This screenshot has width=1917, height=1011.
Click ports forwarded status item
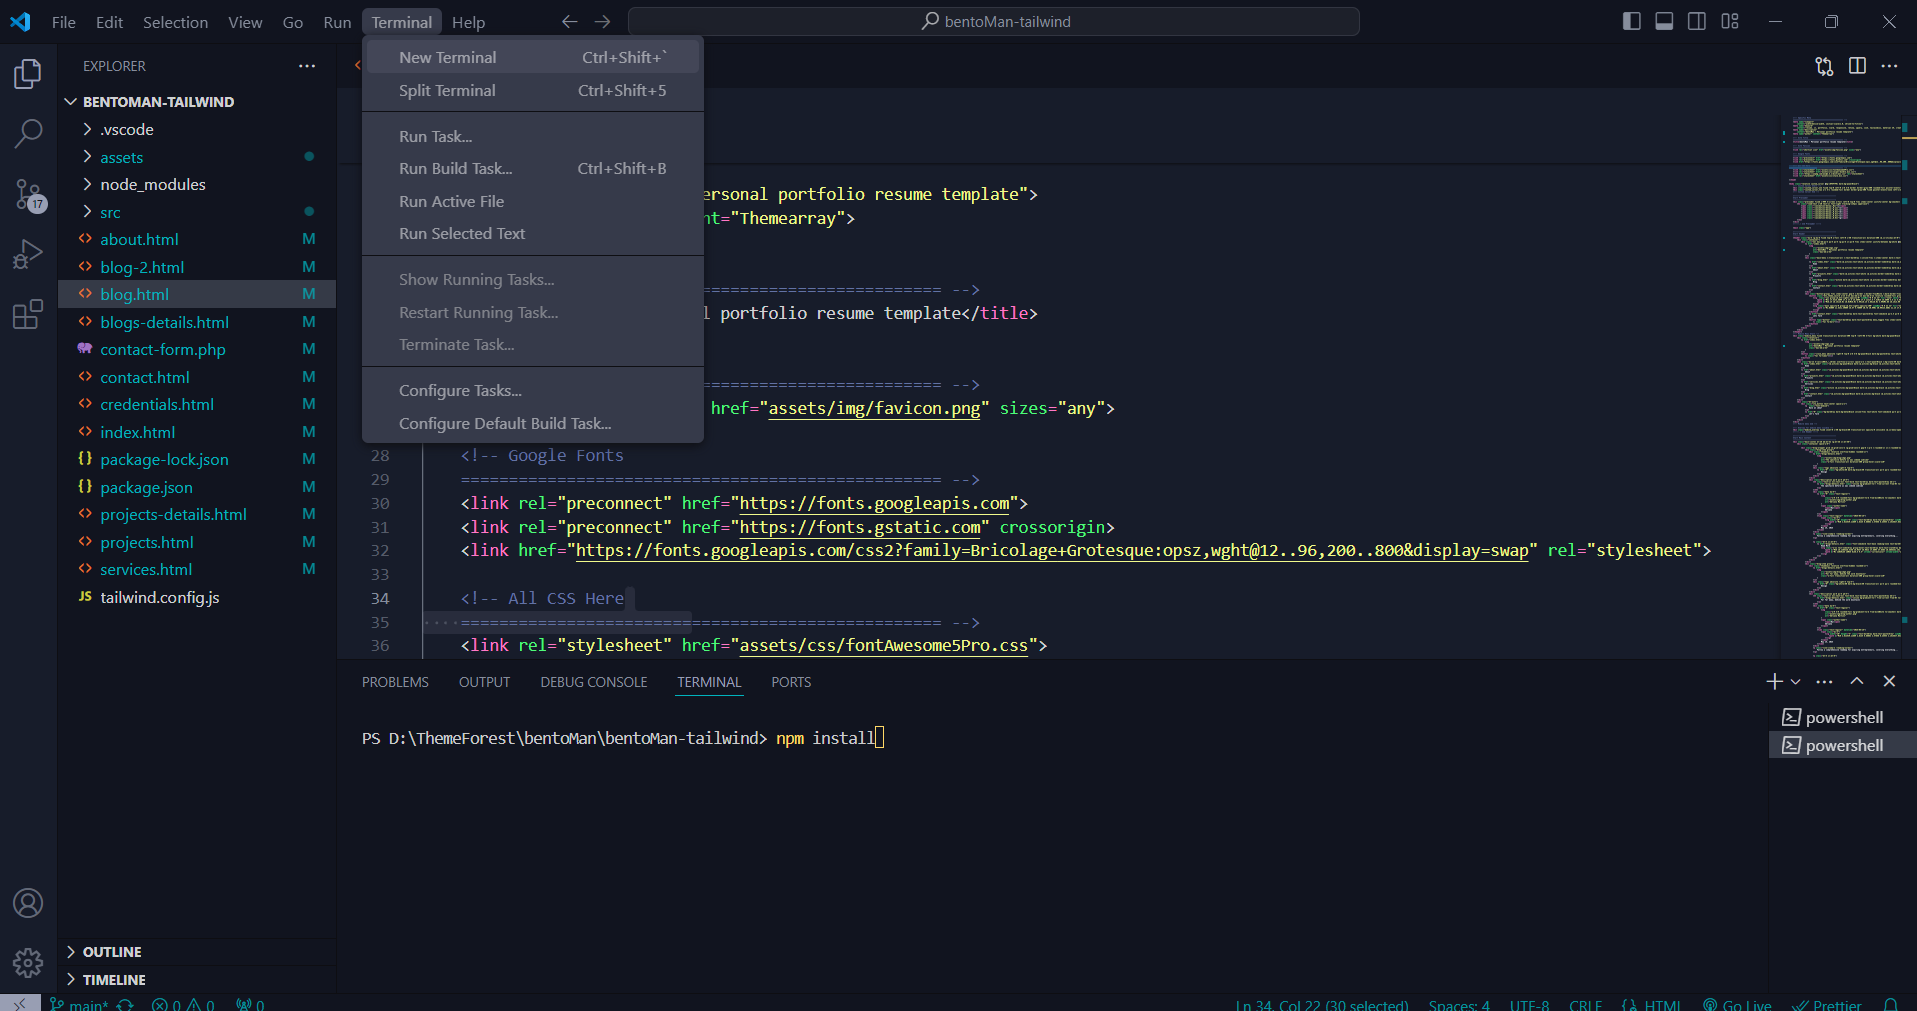(x=250, y=1004)
